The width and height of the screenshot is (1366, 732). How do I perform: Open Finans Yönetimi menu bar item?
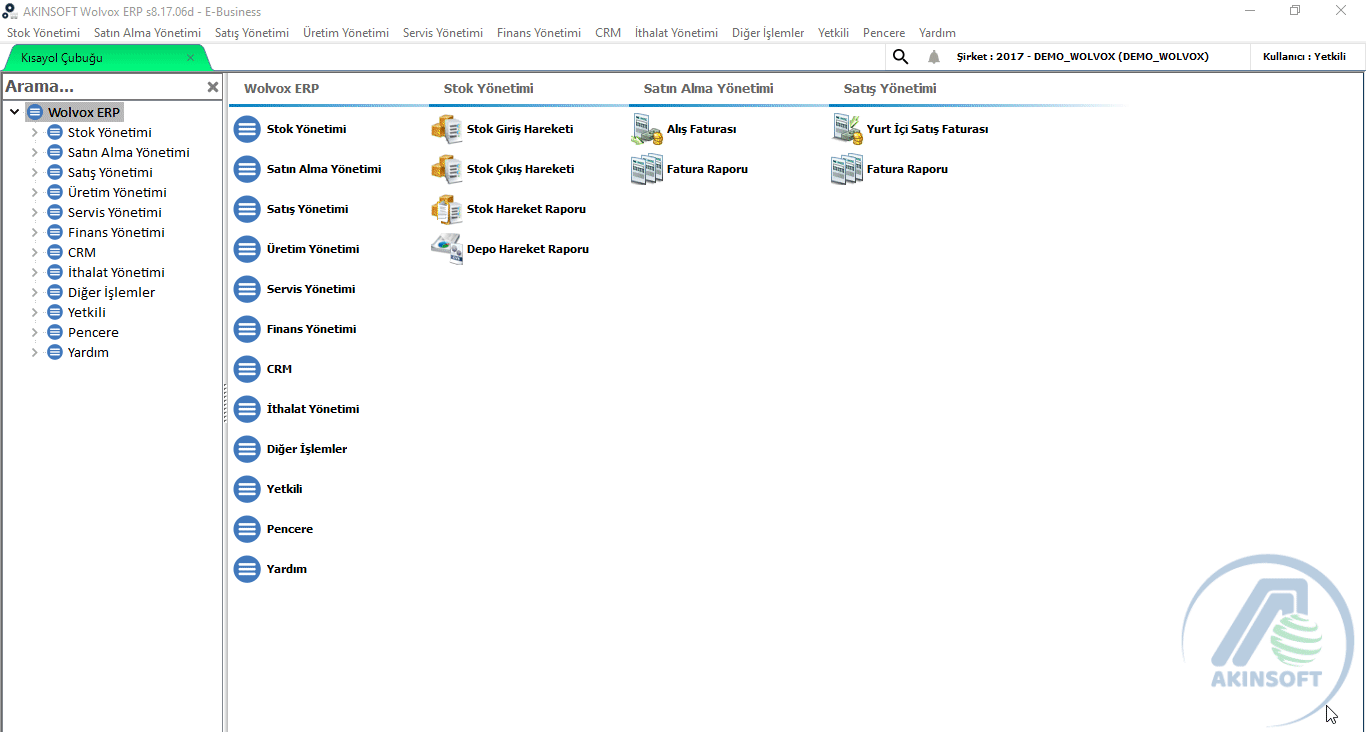[x=539, y=33]
